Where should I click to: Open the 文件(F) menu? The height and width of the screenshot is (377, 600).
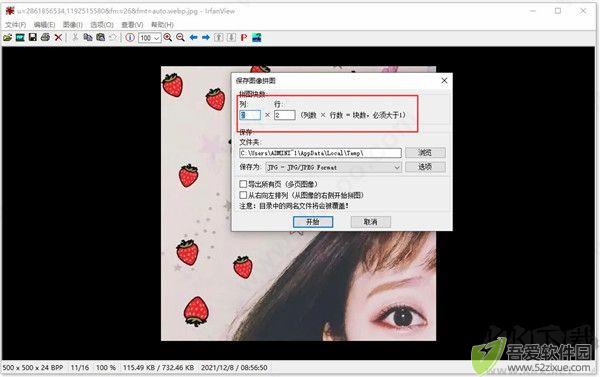(x=16, y=24)
